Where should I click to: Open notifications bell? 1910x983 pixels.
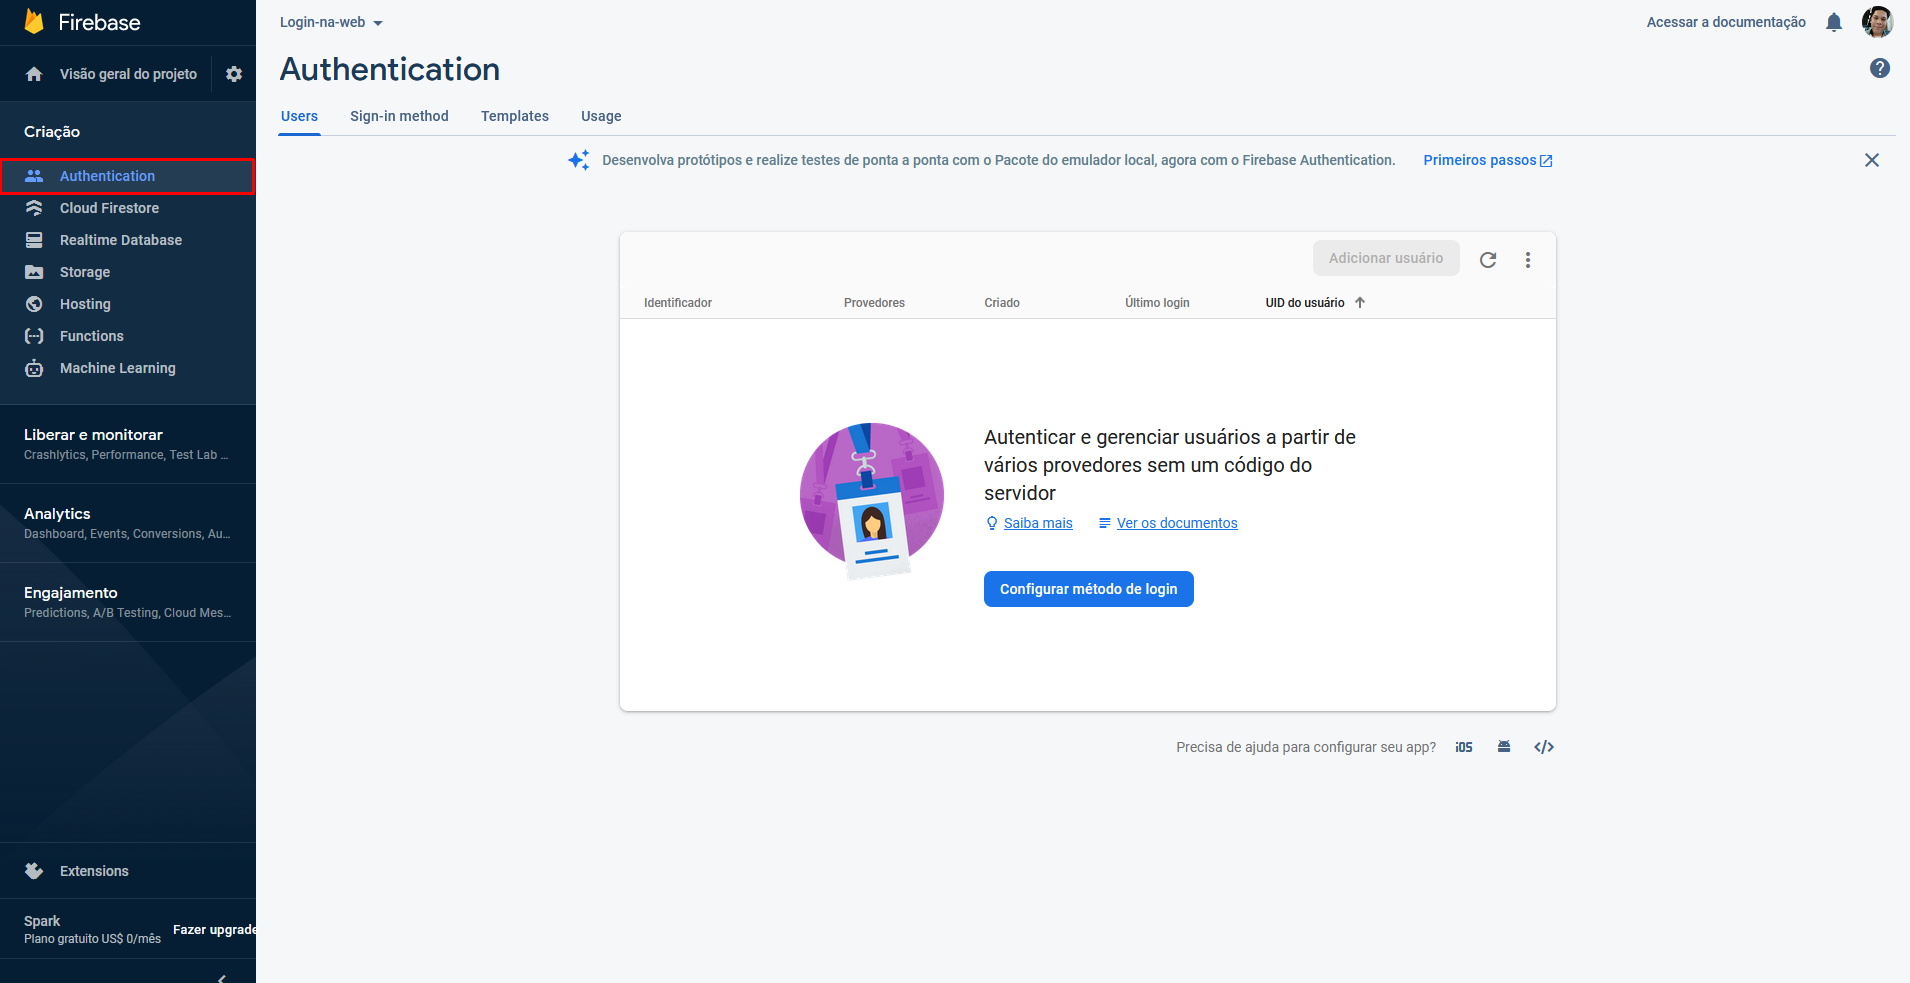point(1834,22)
